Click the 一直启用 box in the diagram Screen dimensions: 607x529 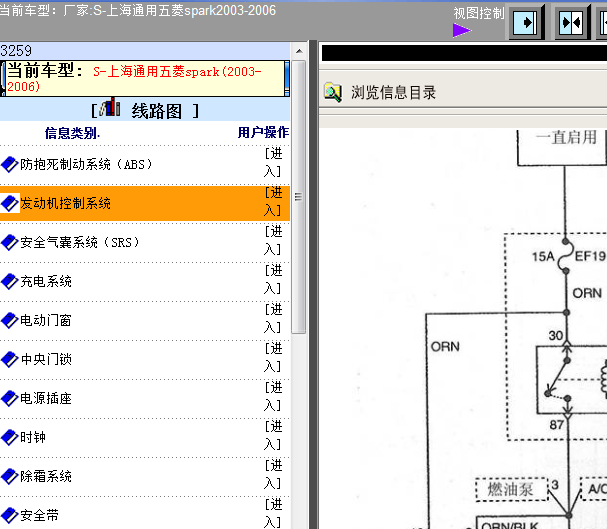(x=562, y=149)
